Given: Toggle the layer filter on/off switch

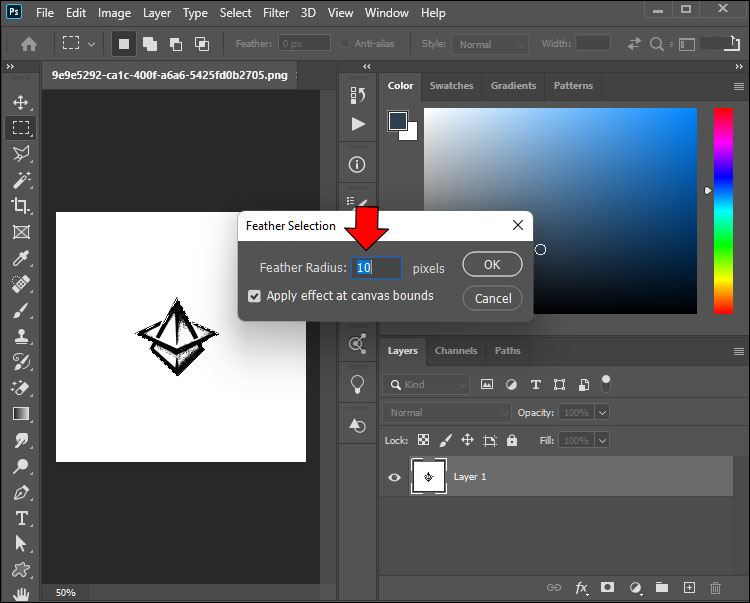Looking at the screenshot, I should click(606, 384).
